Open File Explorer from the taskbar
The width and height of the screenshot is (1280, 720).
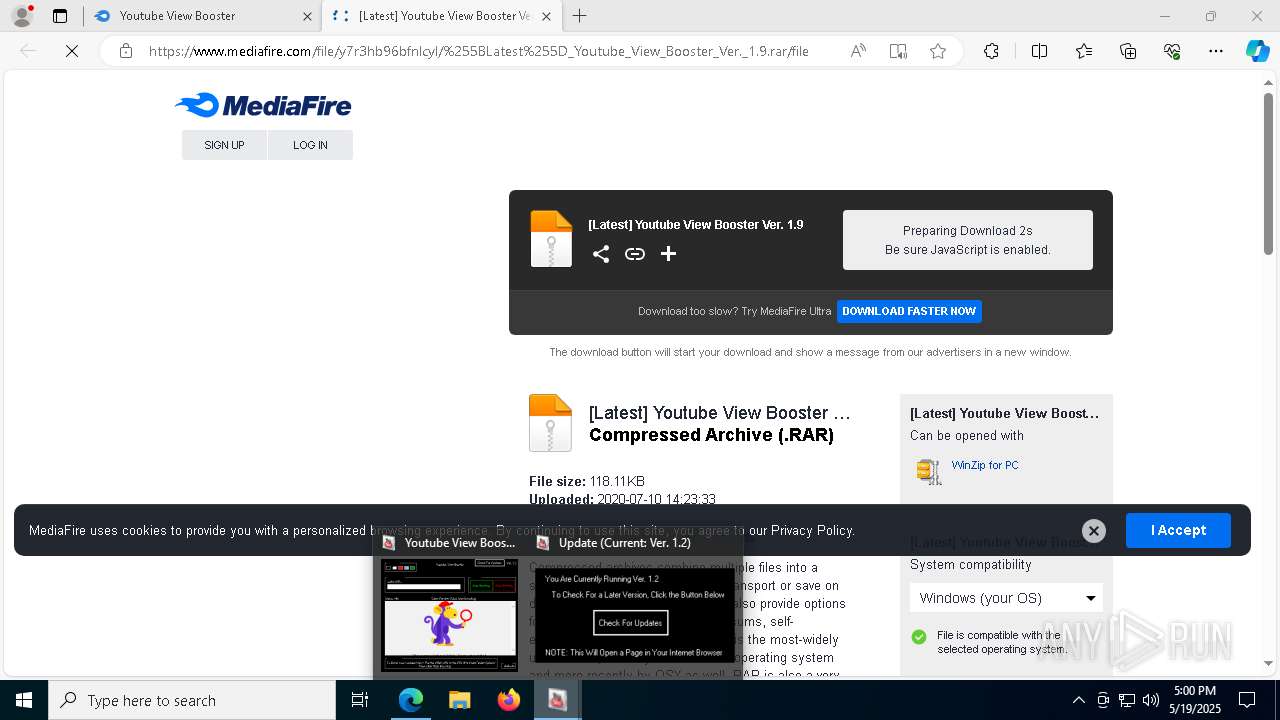click(x=459, y=700)
